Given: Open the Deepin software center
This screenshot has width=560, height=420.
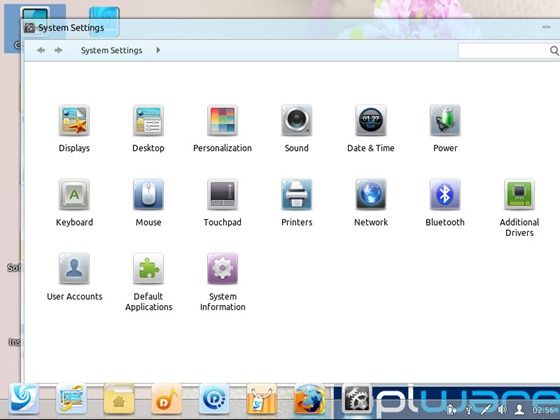Looking at the screenshot, I should pyautogui.click(x=262, y=399).
